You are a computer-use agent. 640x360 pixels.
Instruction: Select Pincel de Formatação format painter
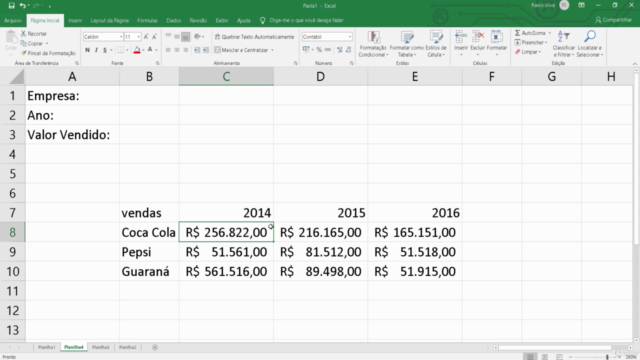point(48,53)
